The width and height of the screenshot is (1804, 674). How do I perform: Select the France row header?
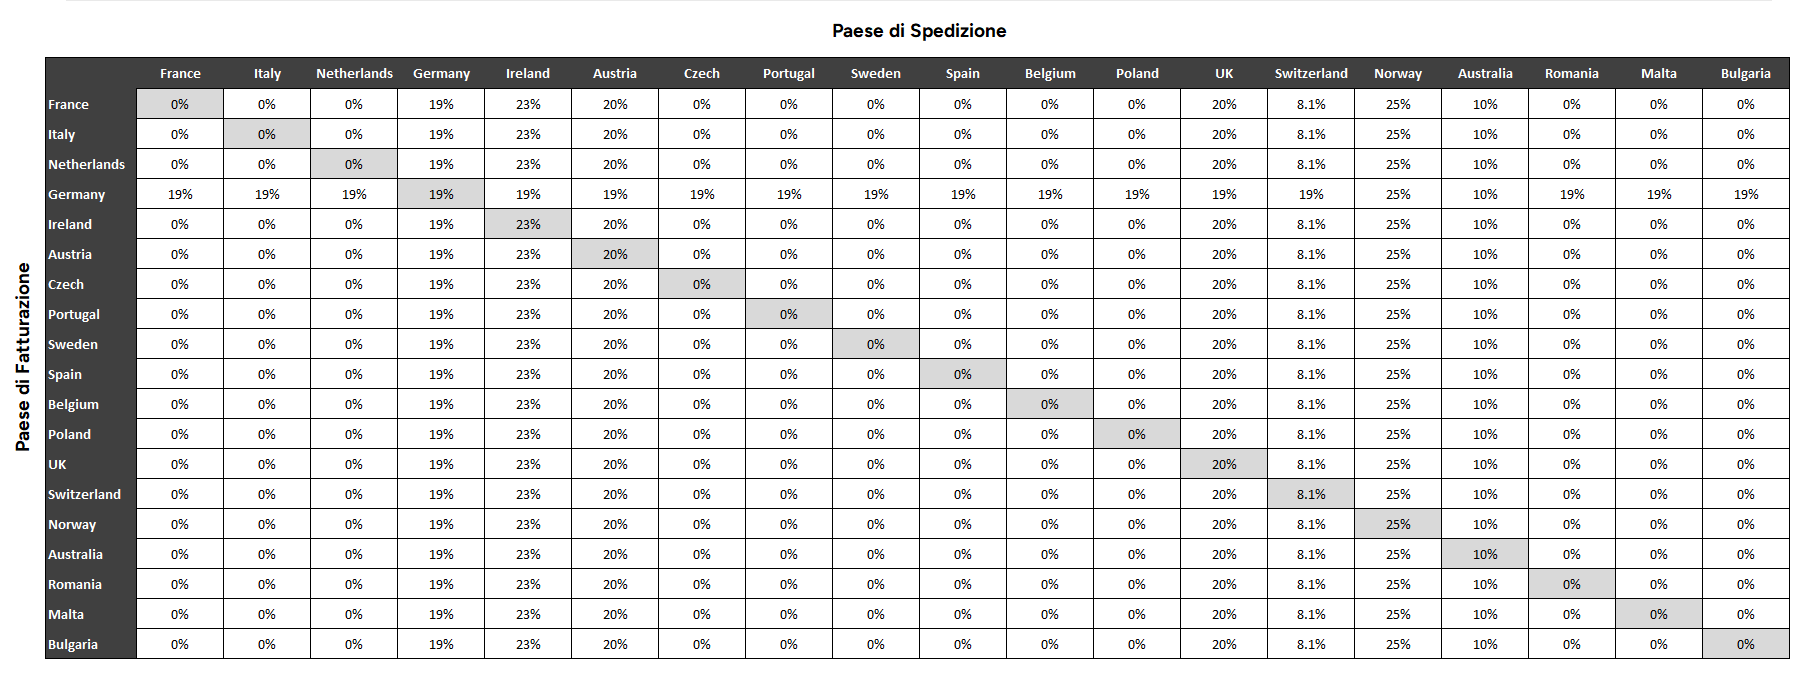[69, 104]
